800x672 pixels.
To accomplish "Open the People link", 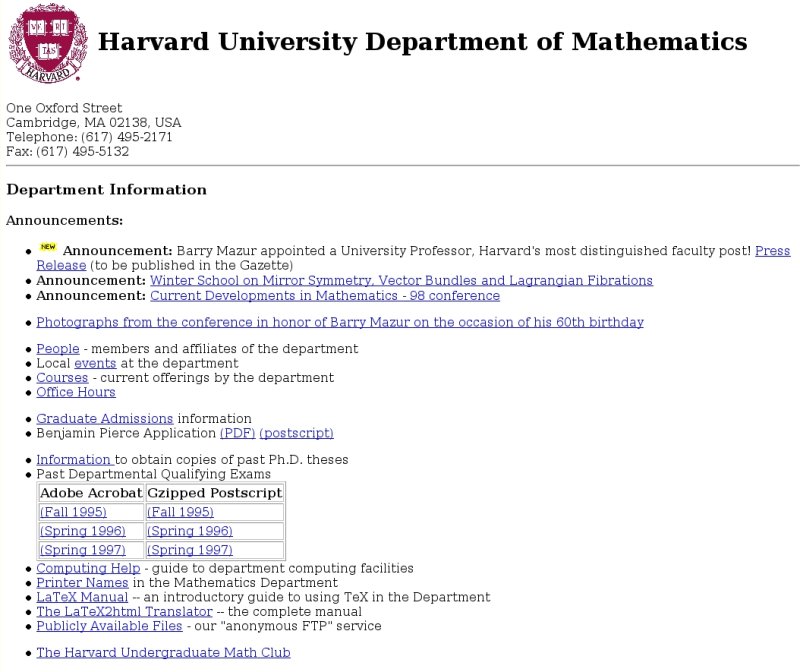I will pos(57,349).
